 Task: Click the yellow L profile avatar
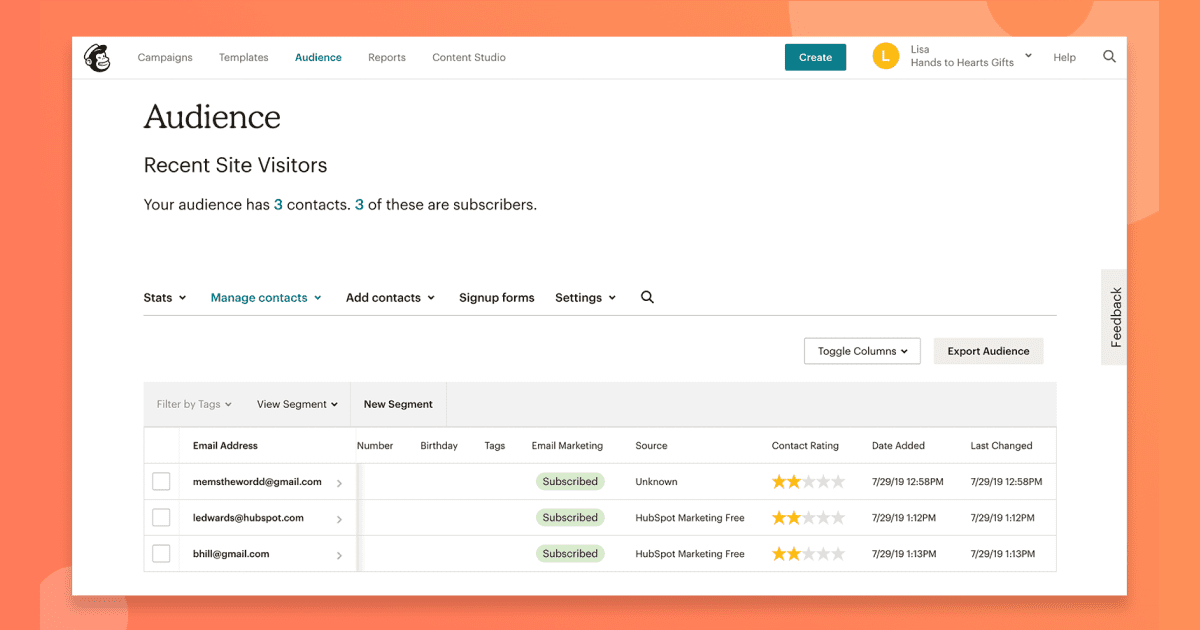click(886, 56)
